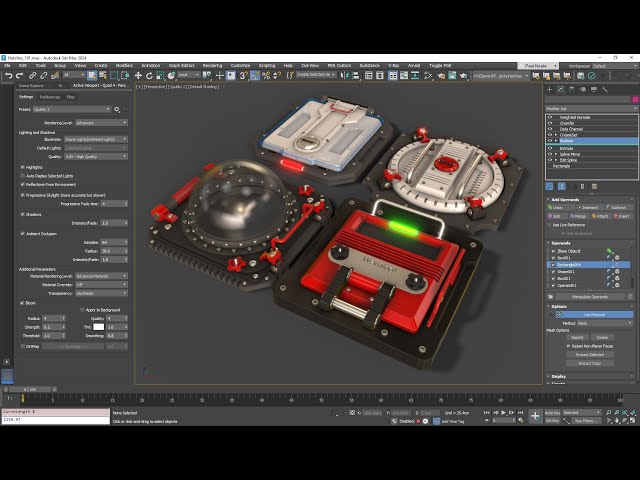
Task: Toggle Auto Display Selected Lights checkbox
Action: tap(22, 176)
